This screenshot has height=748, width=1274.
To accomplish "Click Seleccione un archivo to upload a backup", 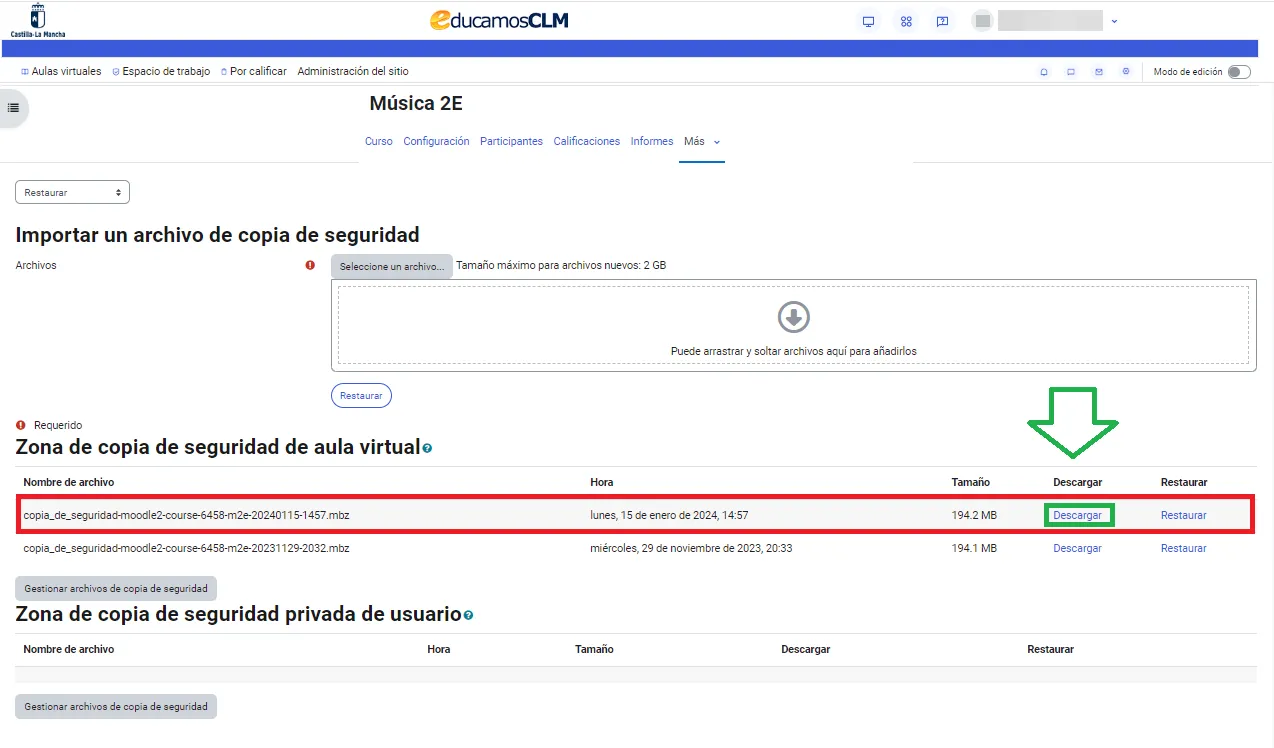I will point(391,265).
